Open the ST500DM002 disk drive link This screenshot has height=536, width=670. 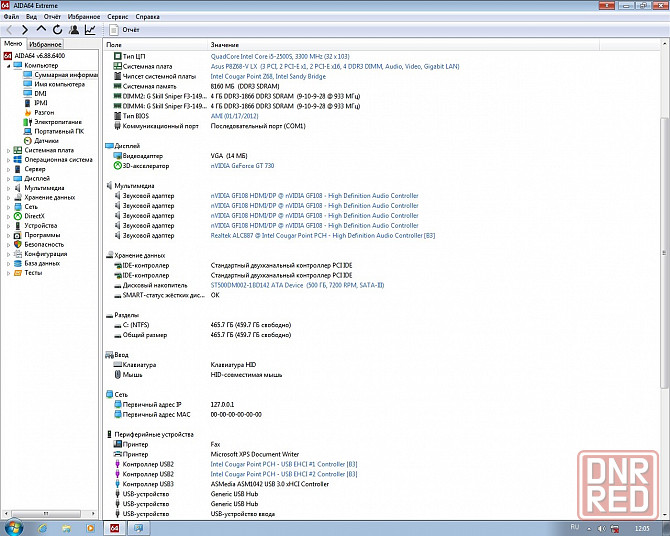pyautogui.click(x=297, y=285)
